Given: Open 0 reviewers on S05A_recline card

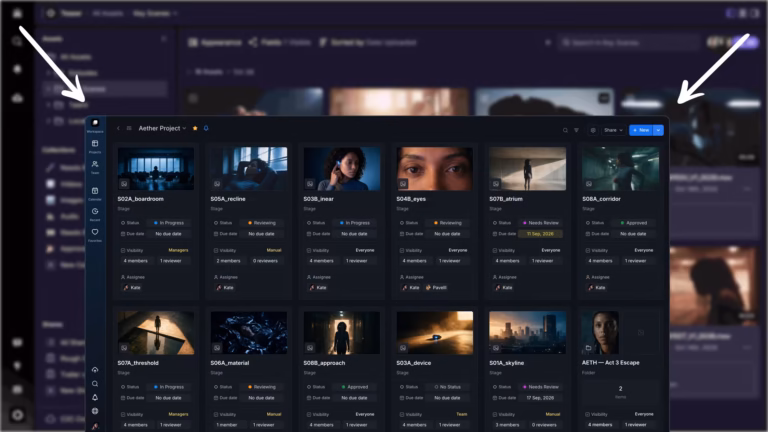Looking at the screenshot, I should click(265, 261).
